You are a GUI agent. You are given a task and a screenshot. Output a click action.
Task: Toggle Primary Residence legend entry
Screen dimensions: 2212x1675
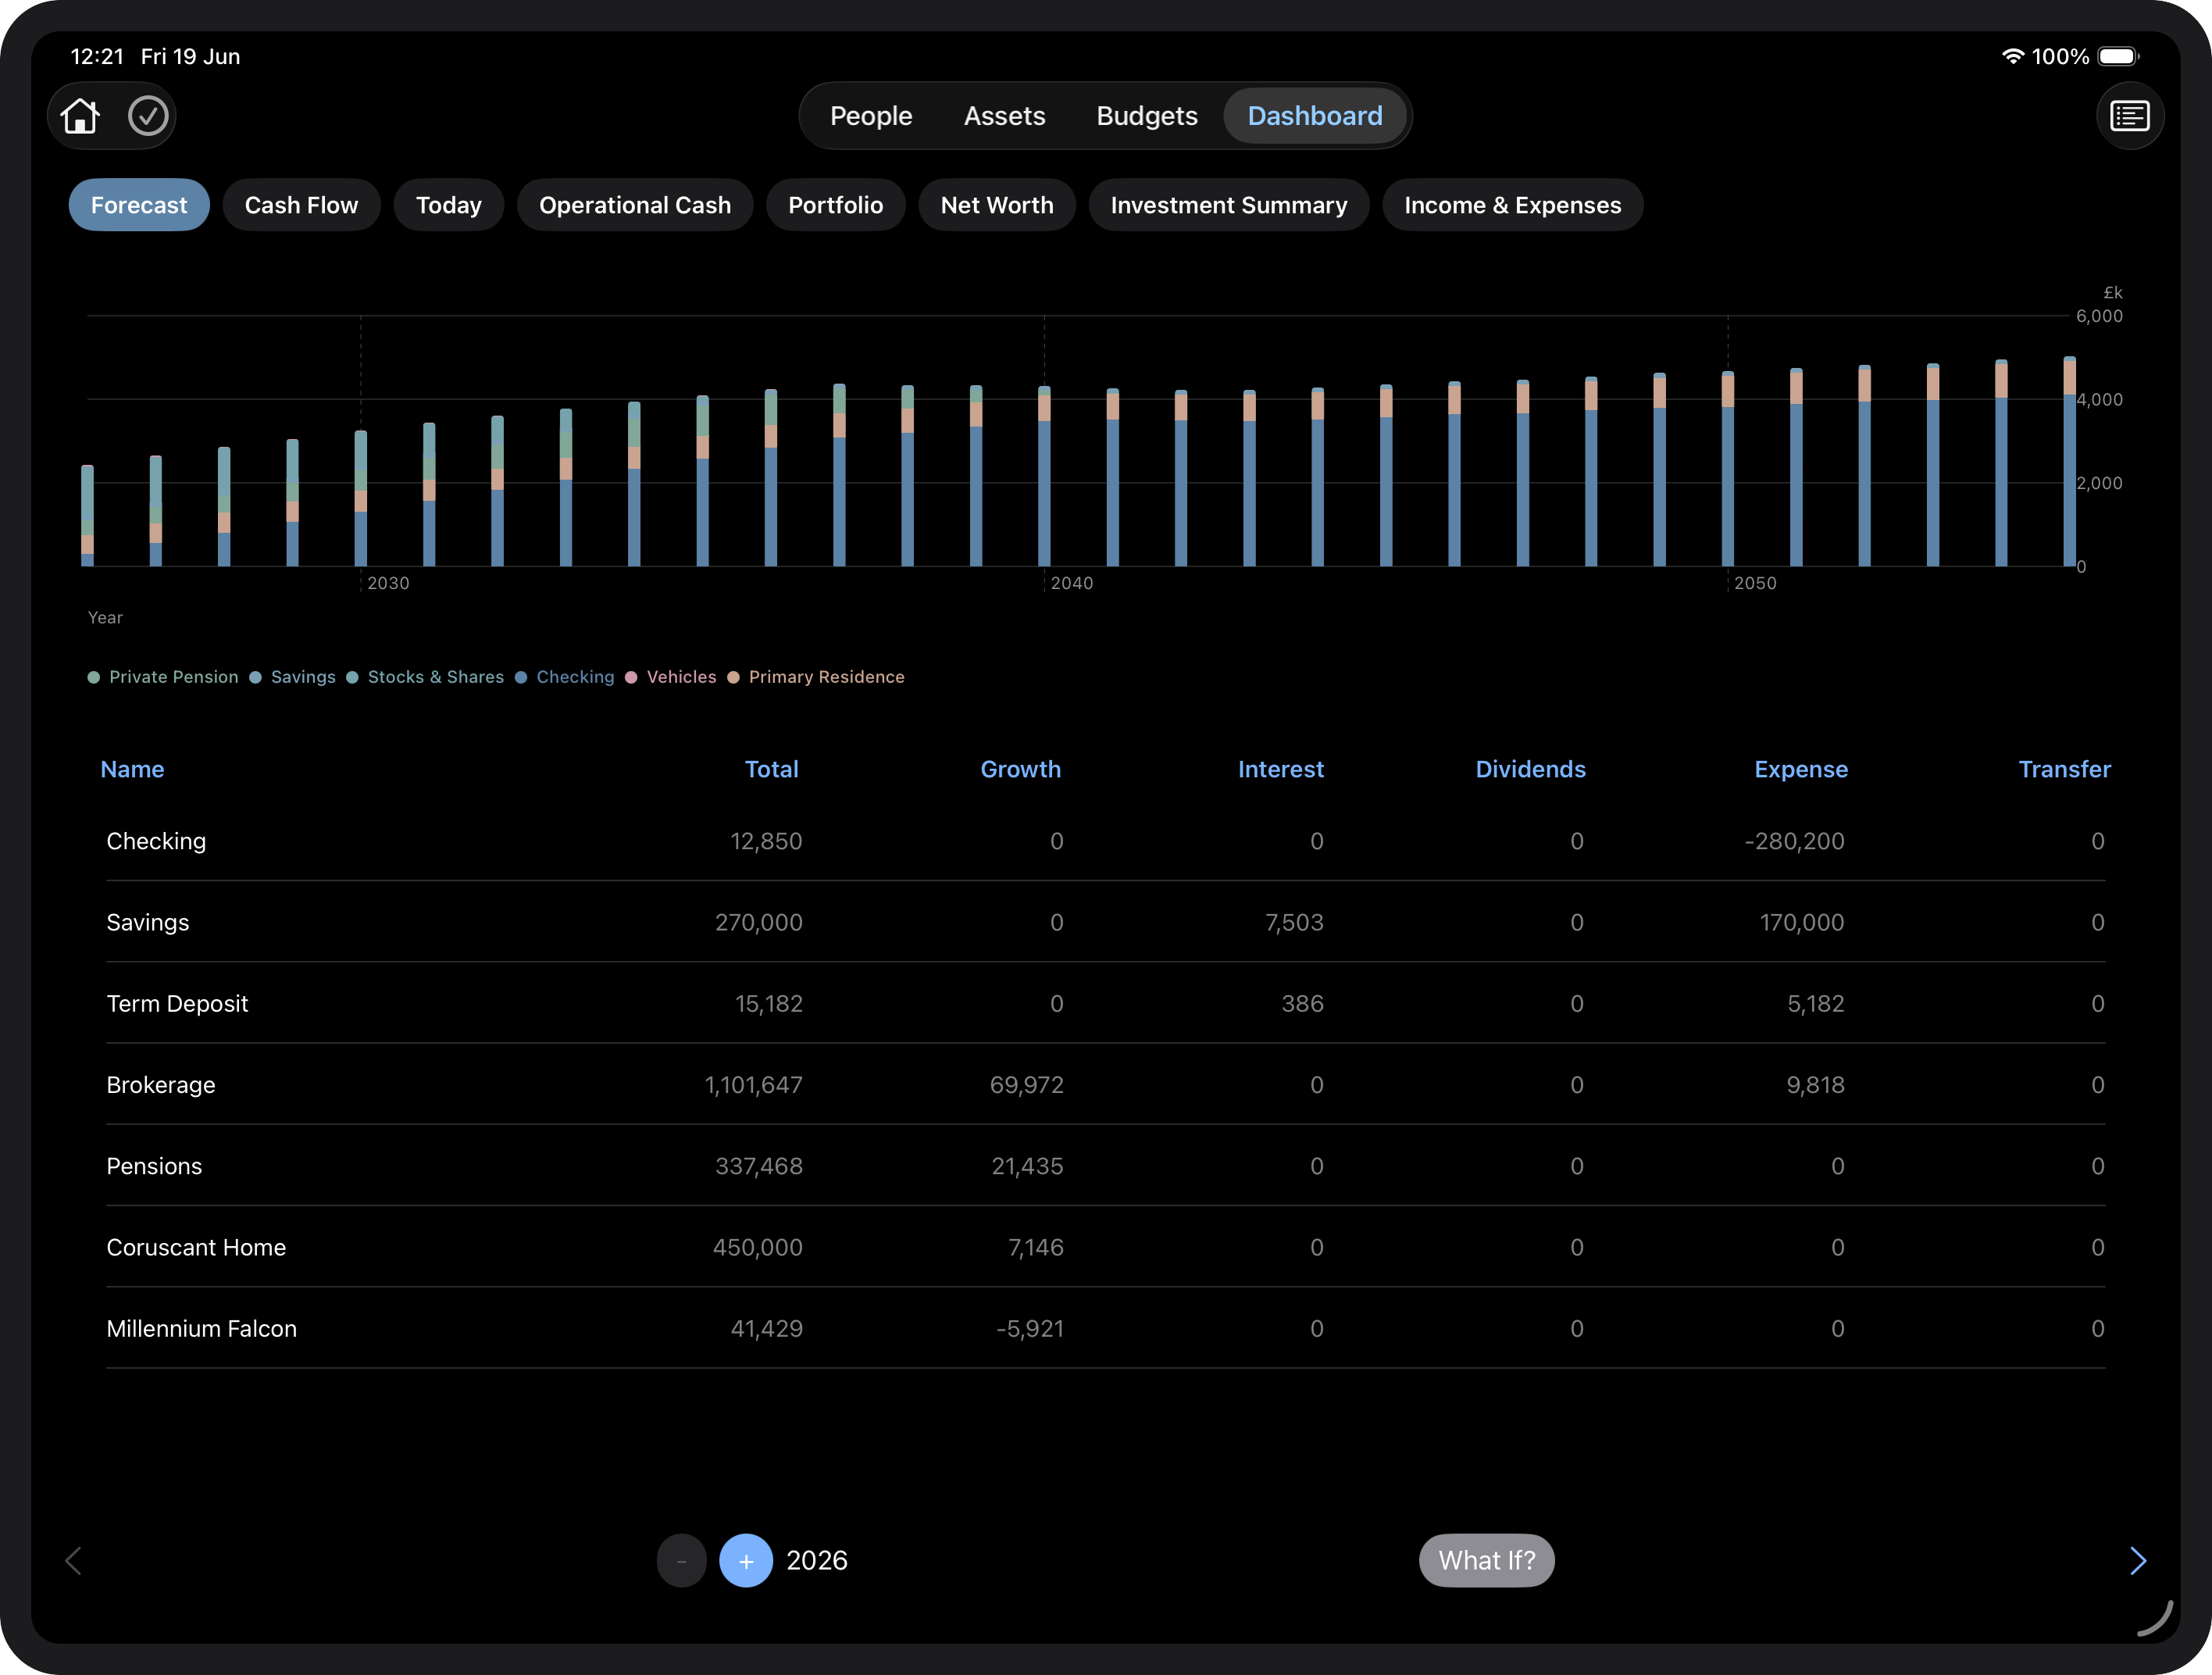[x=816, y=677]
